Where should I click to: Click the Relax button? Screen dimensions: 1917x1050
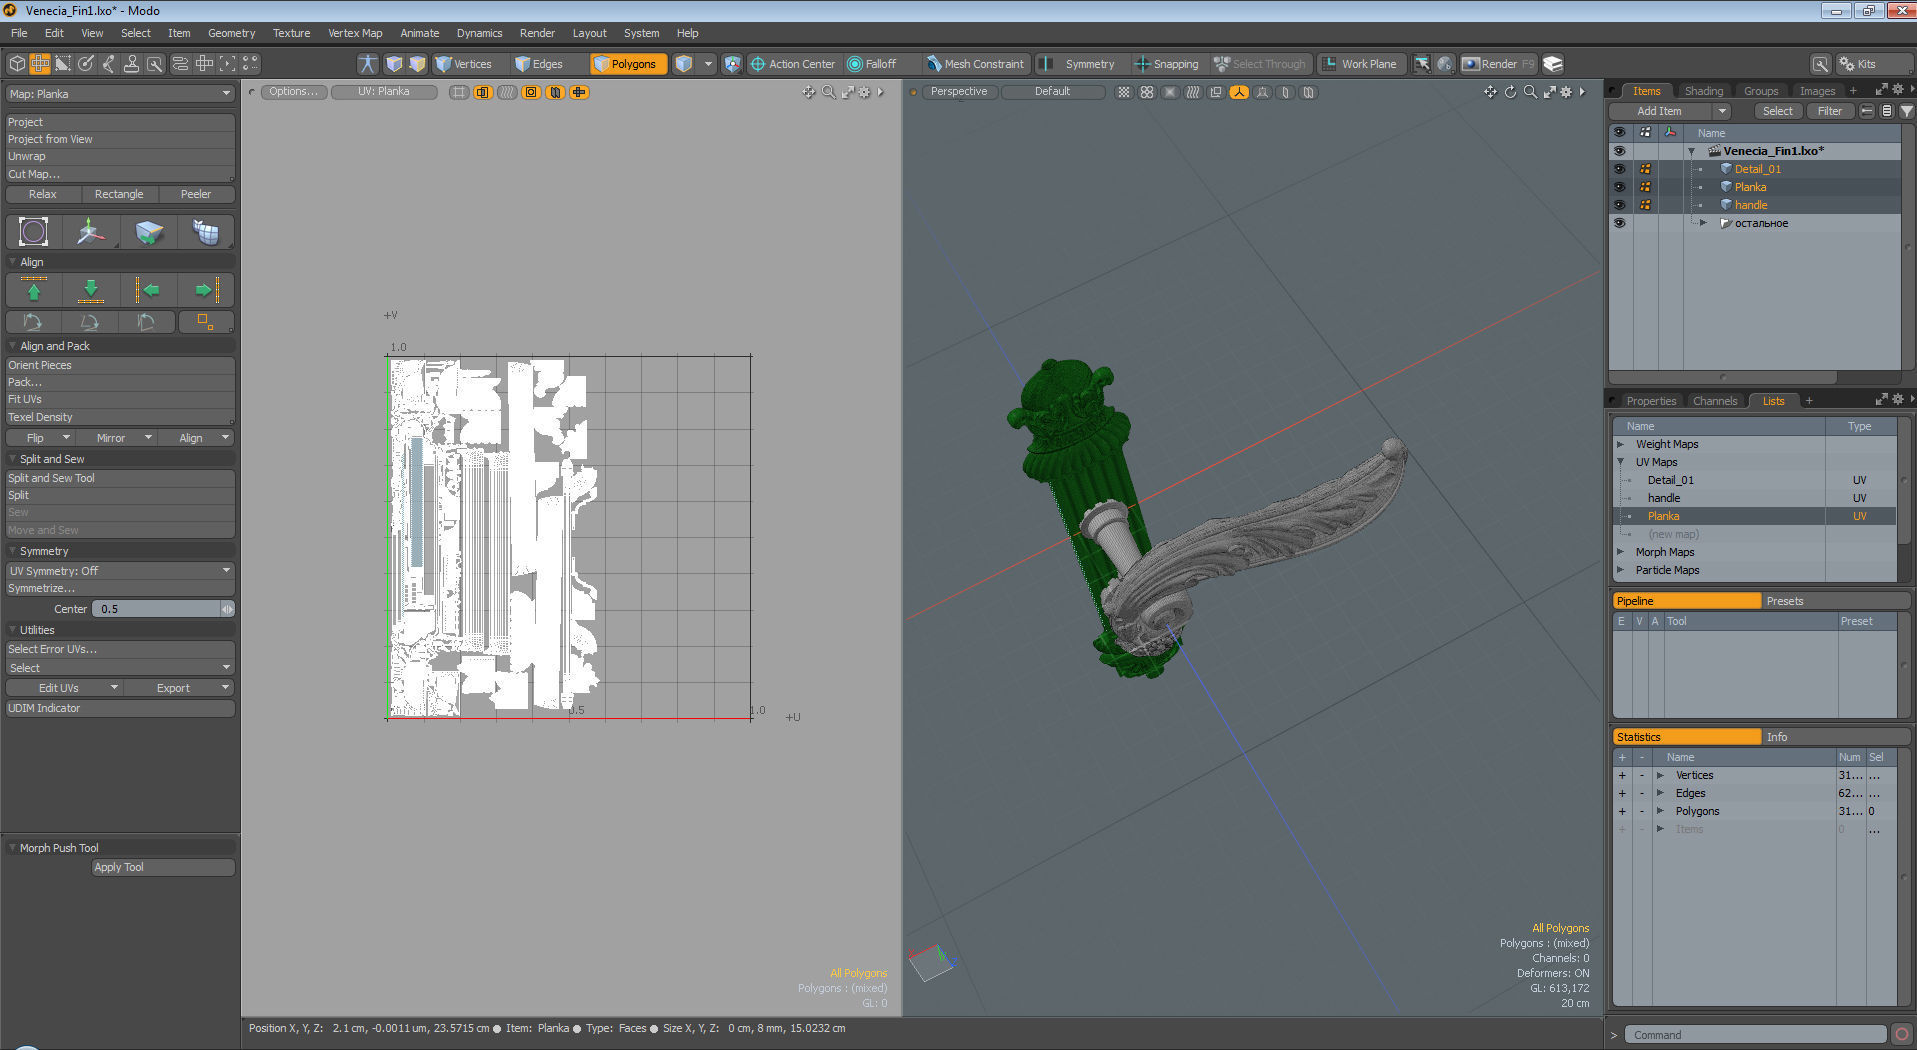(x=42, y=194)
